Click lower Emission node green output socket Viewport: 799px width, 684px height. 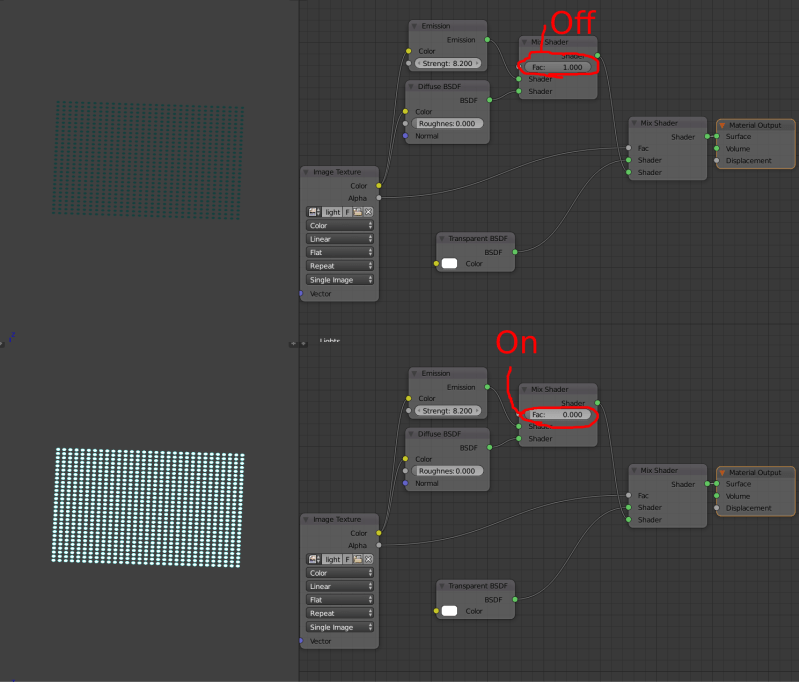click(x=488, y=387)
